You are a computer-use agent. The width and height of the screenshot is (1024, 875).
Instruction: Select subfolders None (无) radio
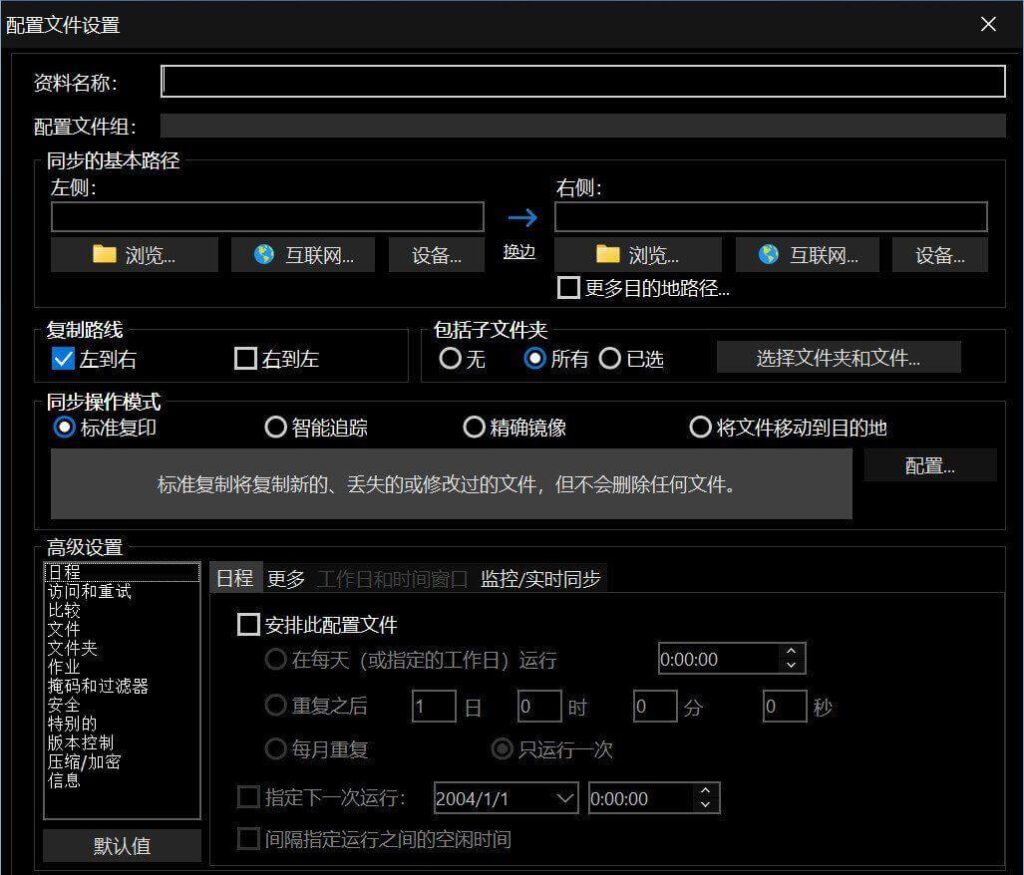coord(450,358)
